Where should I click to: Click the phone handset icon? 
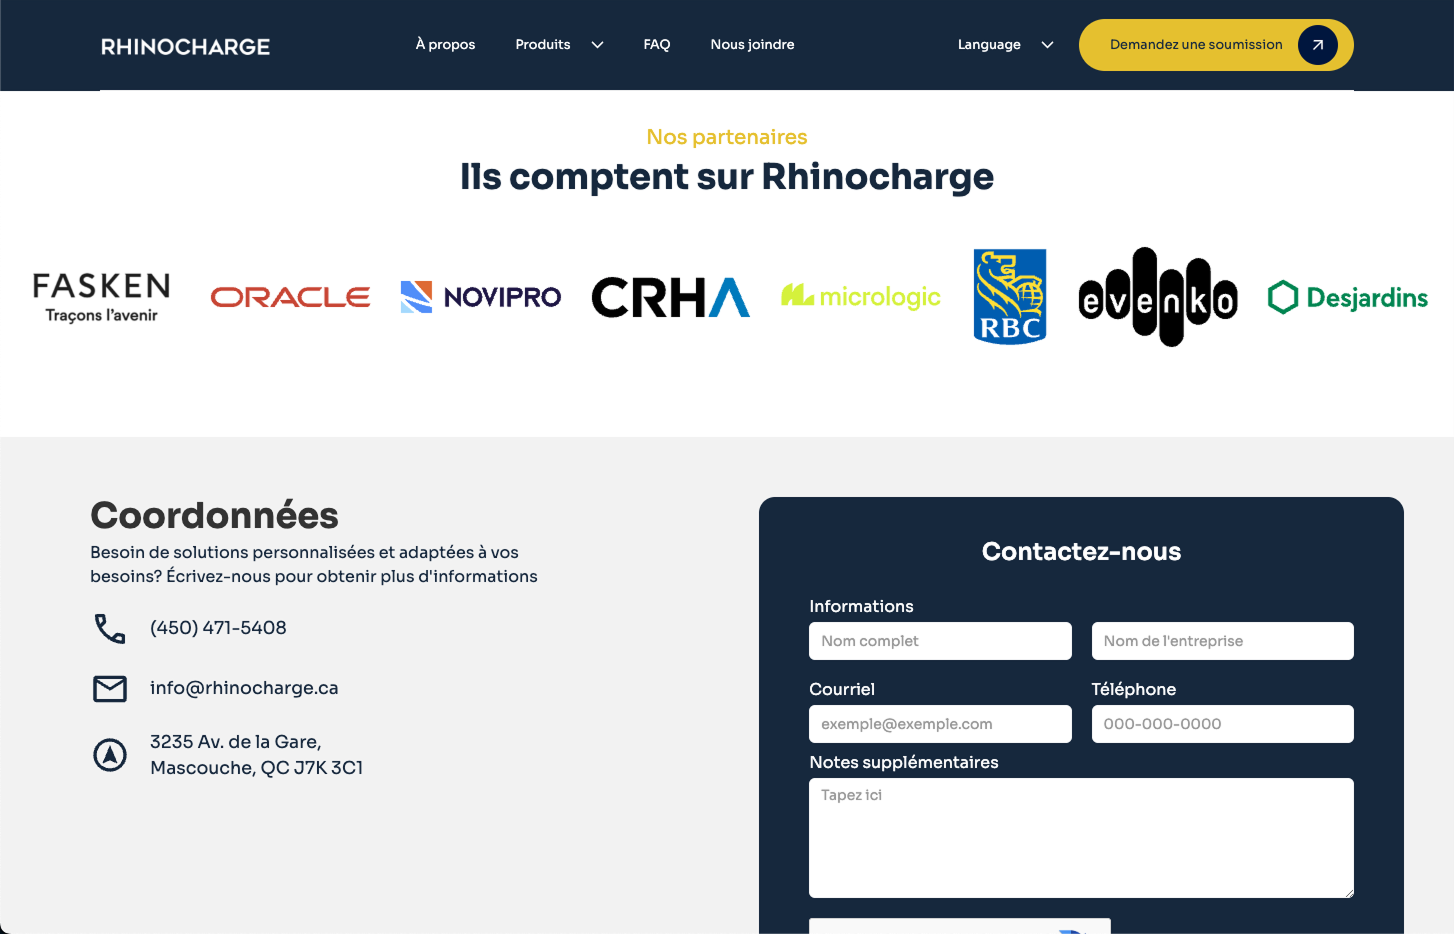pos(110,628)
